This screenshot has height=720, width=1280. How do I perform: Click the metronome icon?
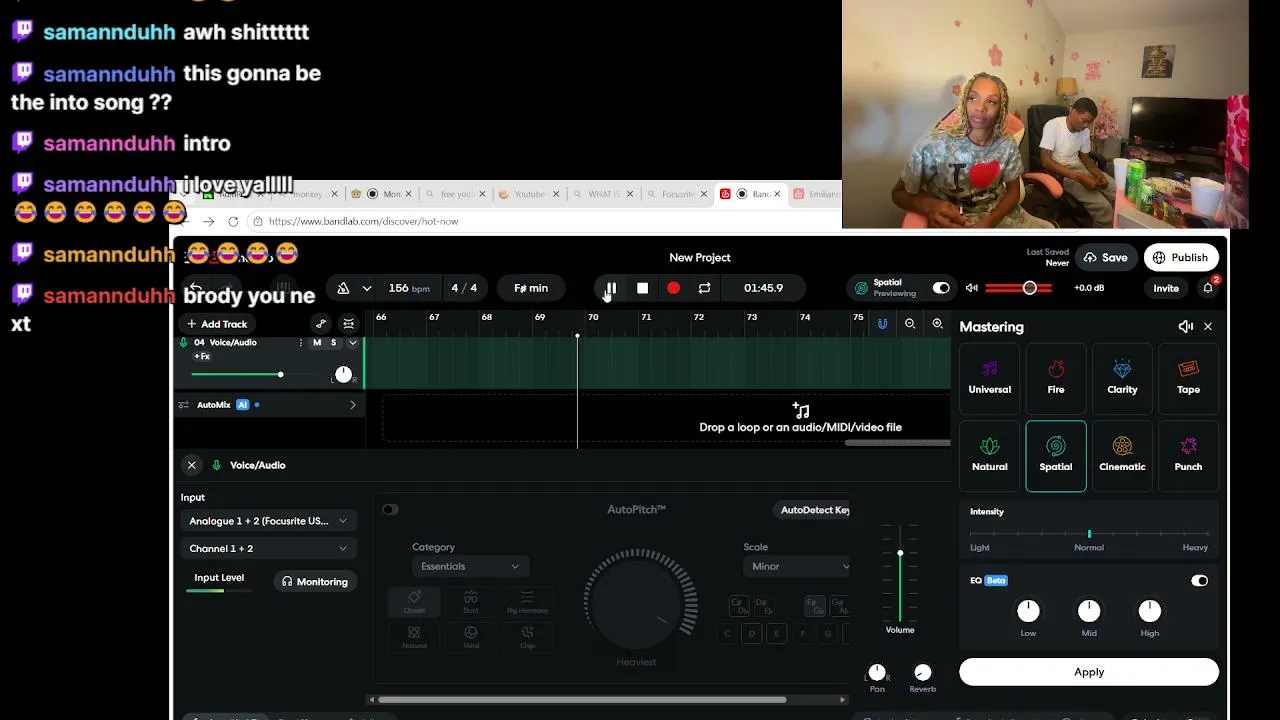coord(343,288)
